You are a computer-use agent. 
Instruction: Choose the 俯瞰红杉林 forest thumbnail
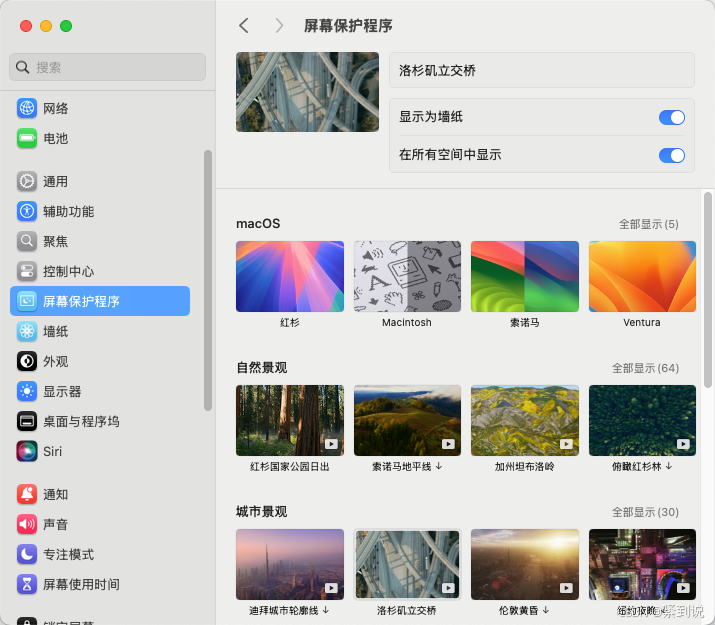point(642,420)
